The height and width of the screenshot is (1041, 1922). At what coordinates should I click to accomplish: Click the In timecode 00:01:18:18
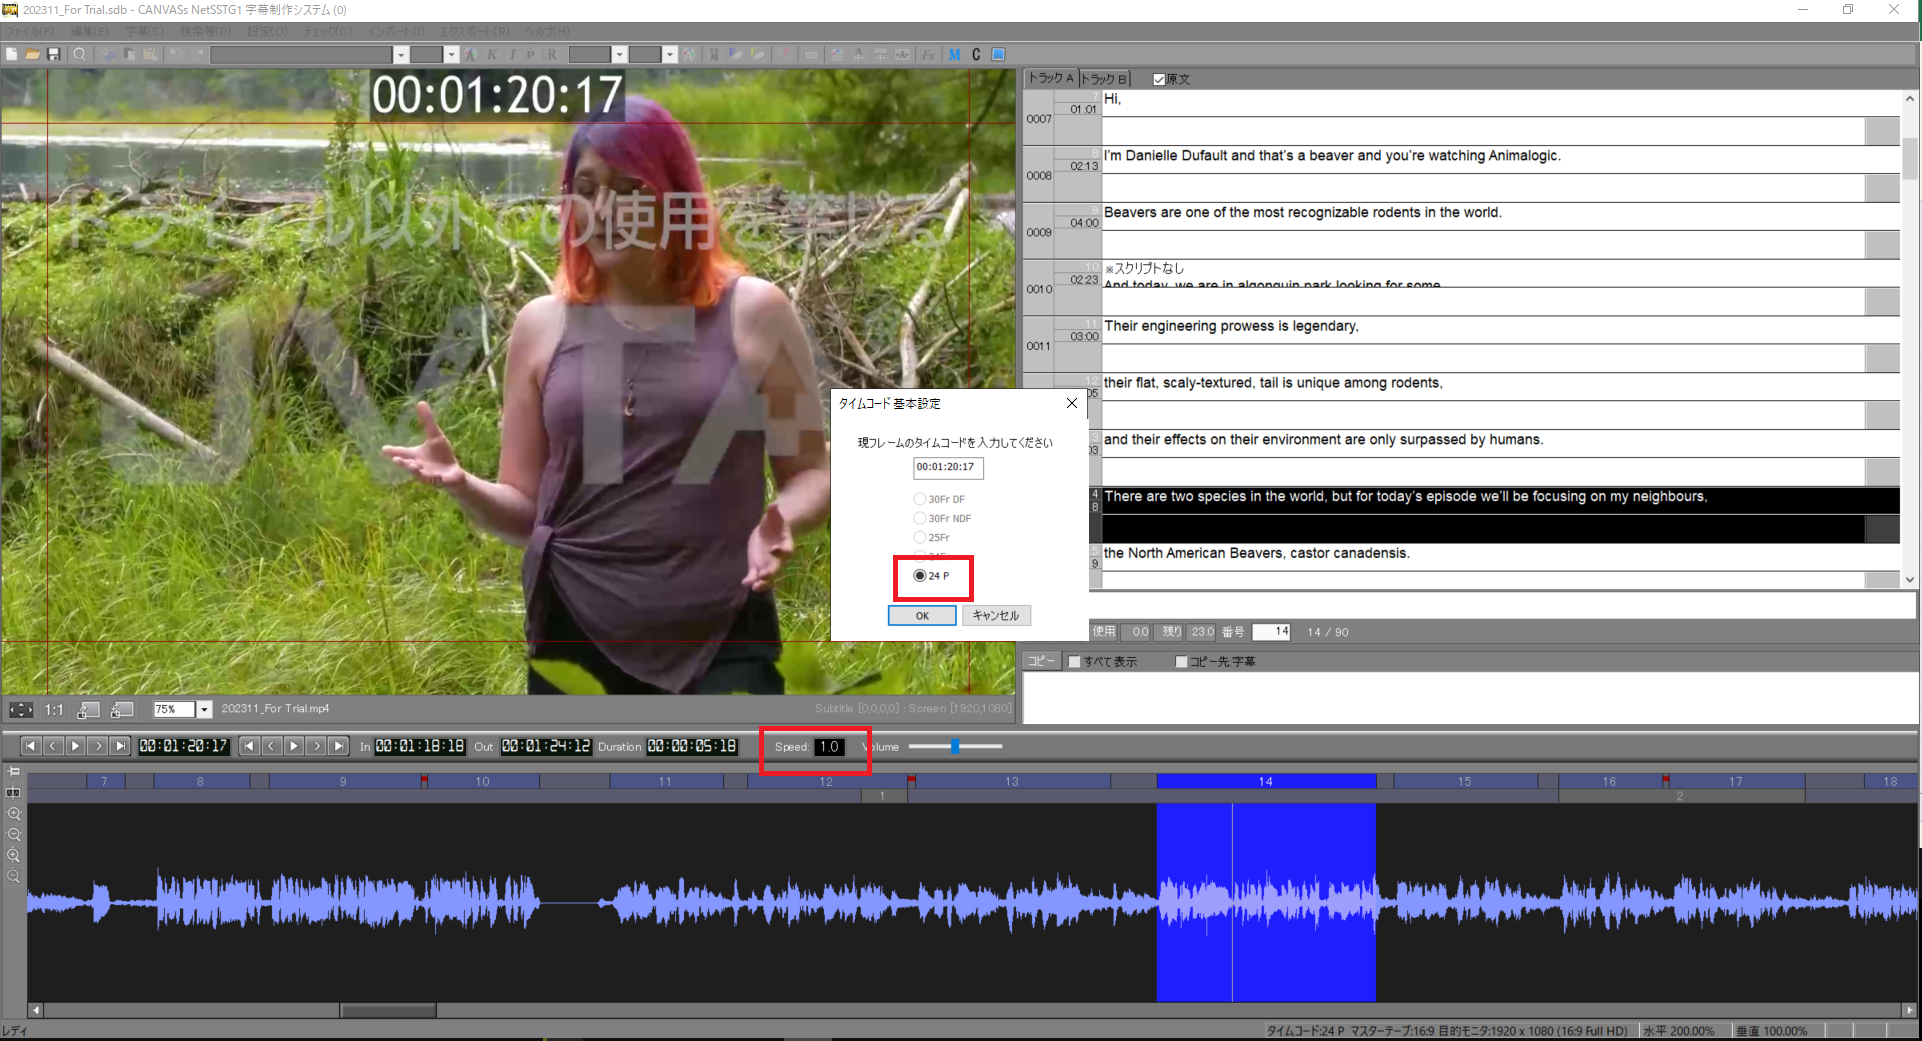click(420, 746)
